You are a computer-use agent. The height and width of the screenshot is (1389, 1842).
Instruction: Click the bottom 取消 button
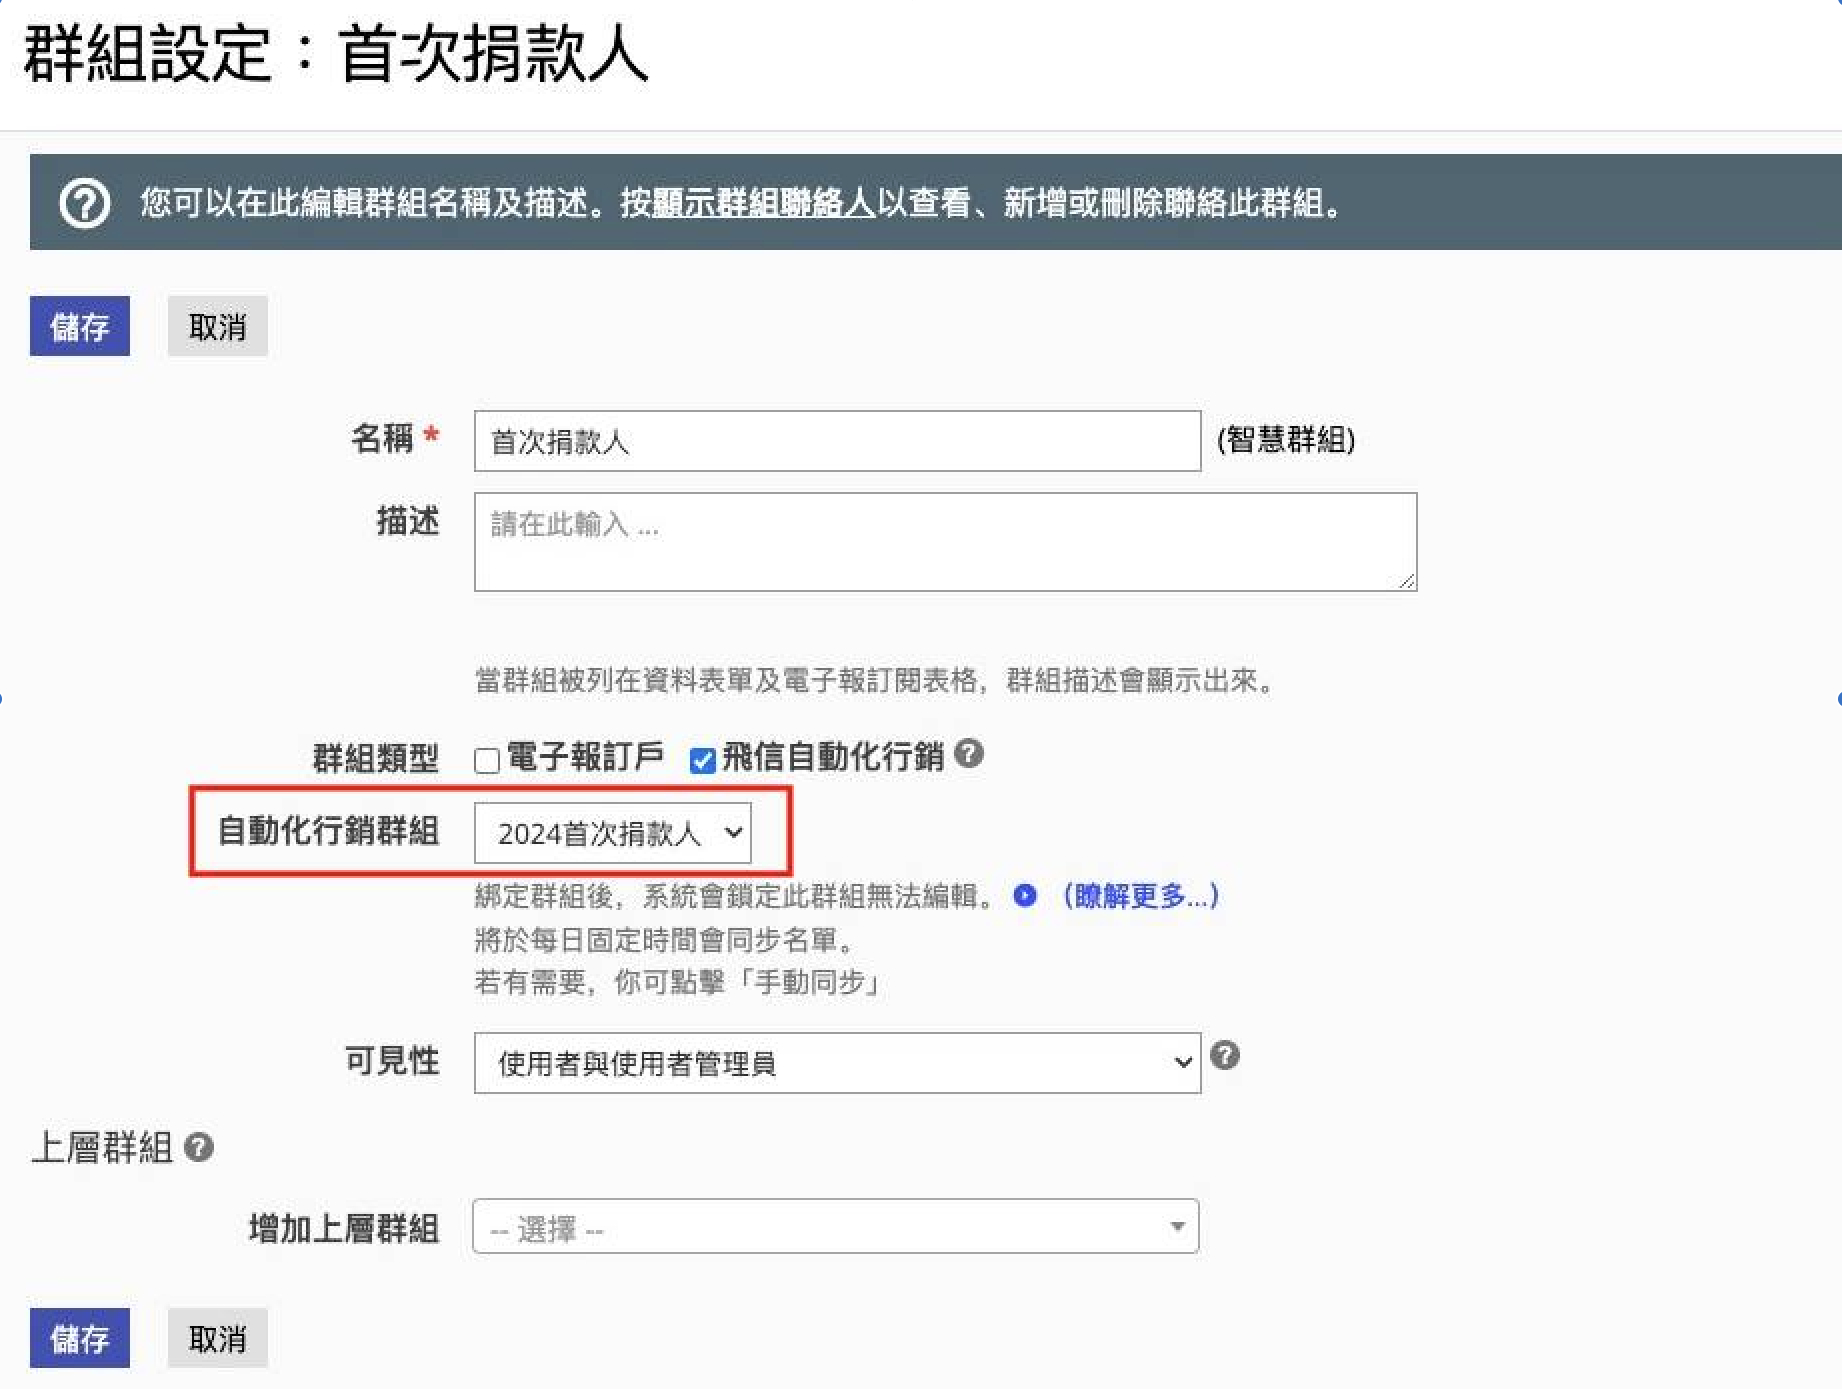pyautogui.click(x=218, y=1338)
